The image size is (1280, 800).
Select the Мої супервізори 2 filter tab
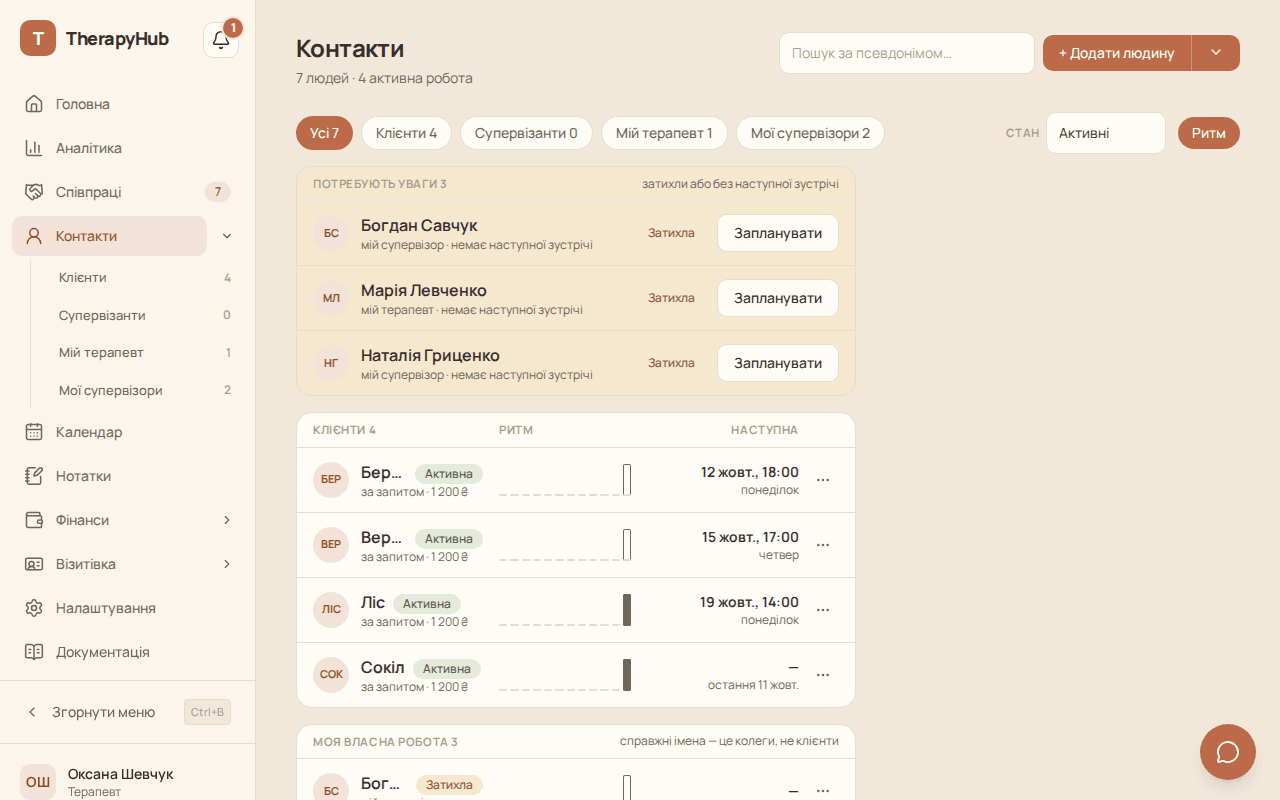810,133
